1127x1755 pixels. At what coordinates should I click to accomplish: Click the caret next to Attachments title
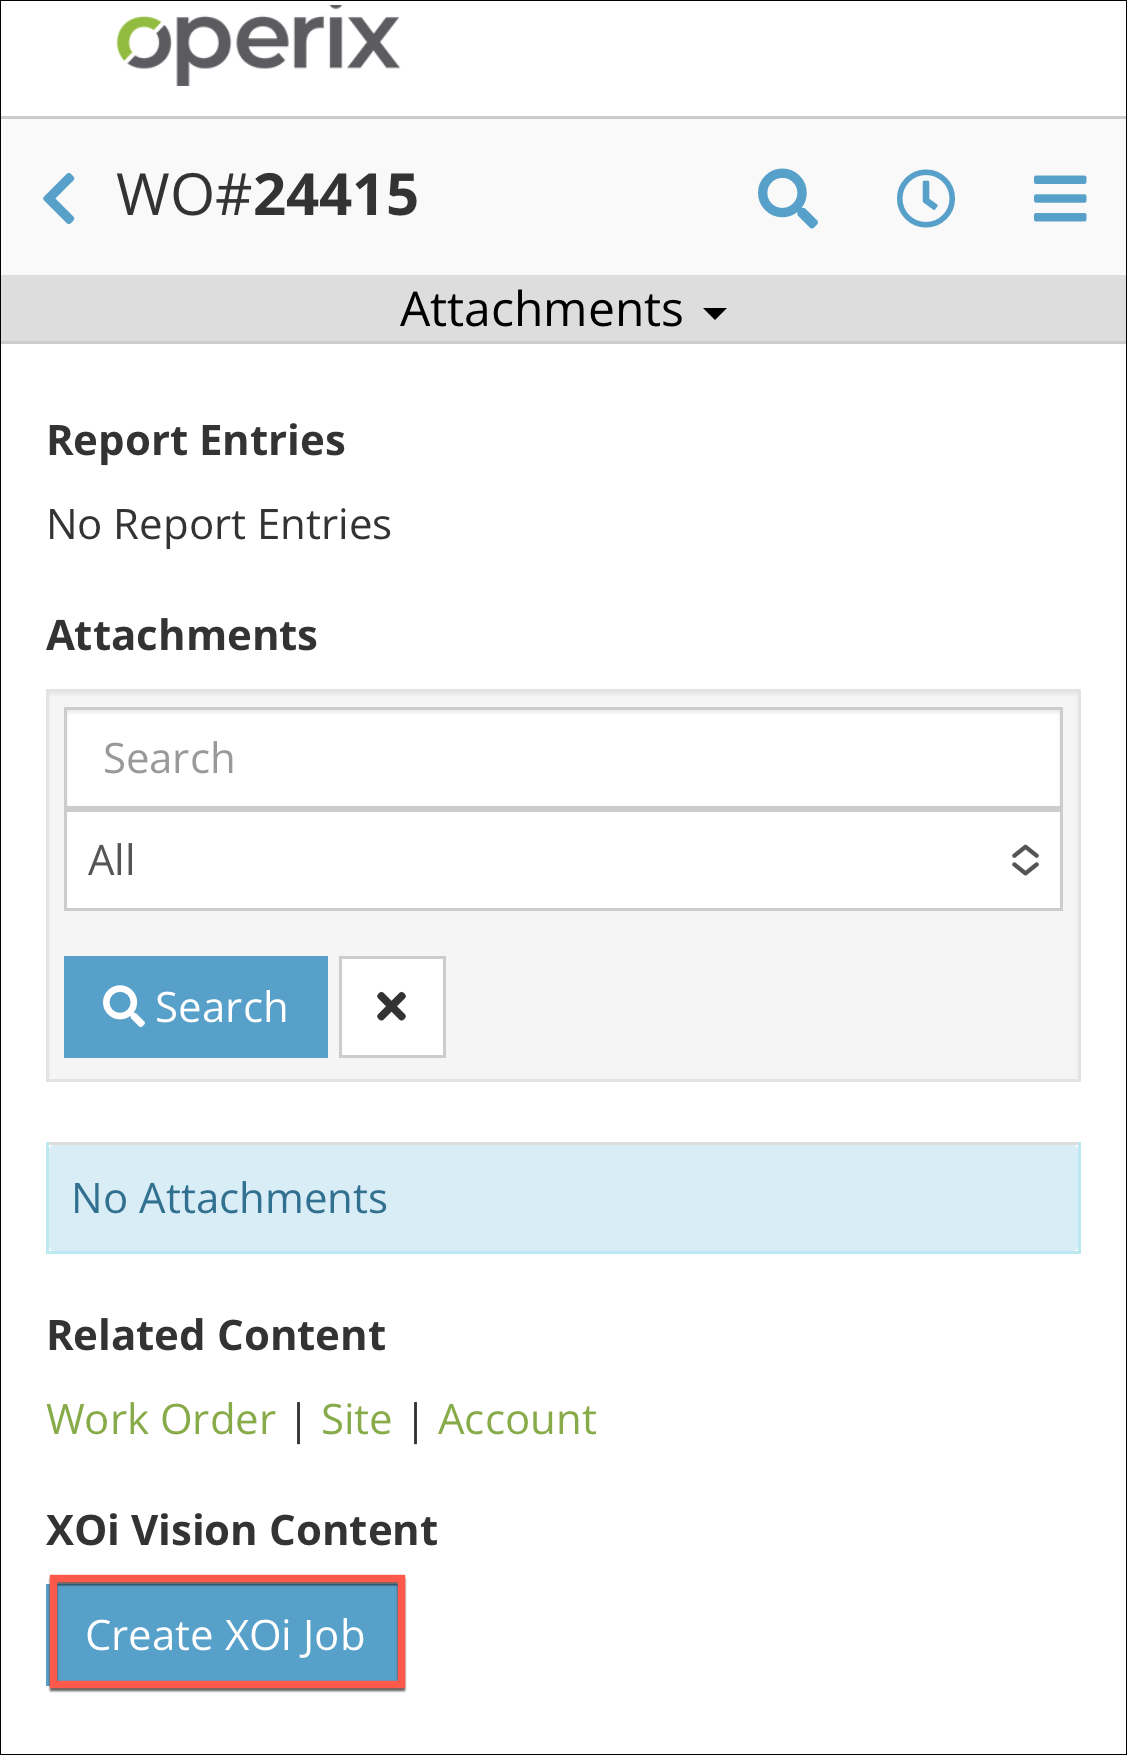click(x=715, y=313)
